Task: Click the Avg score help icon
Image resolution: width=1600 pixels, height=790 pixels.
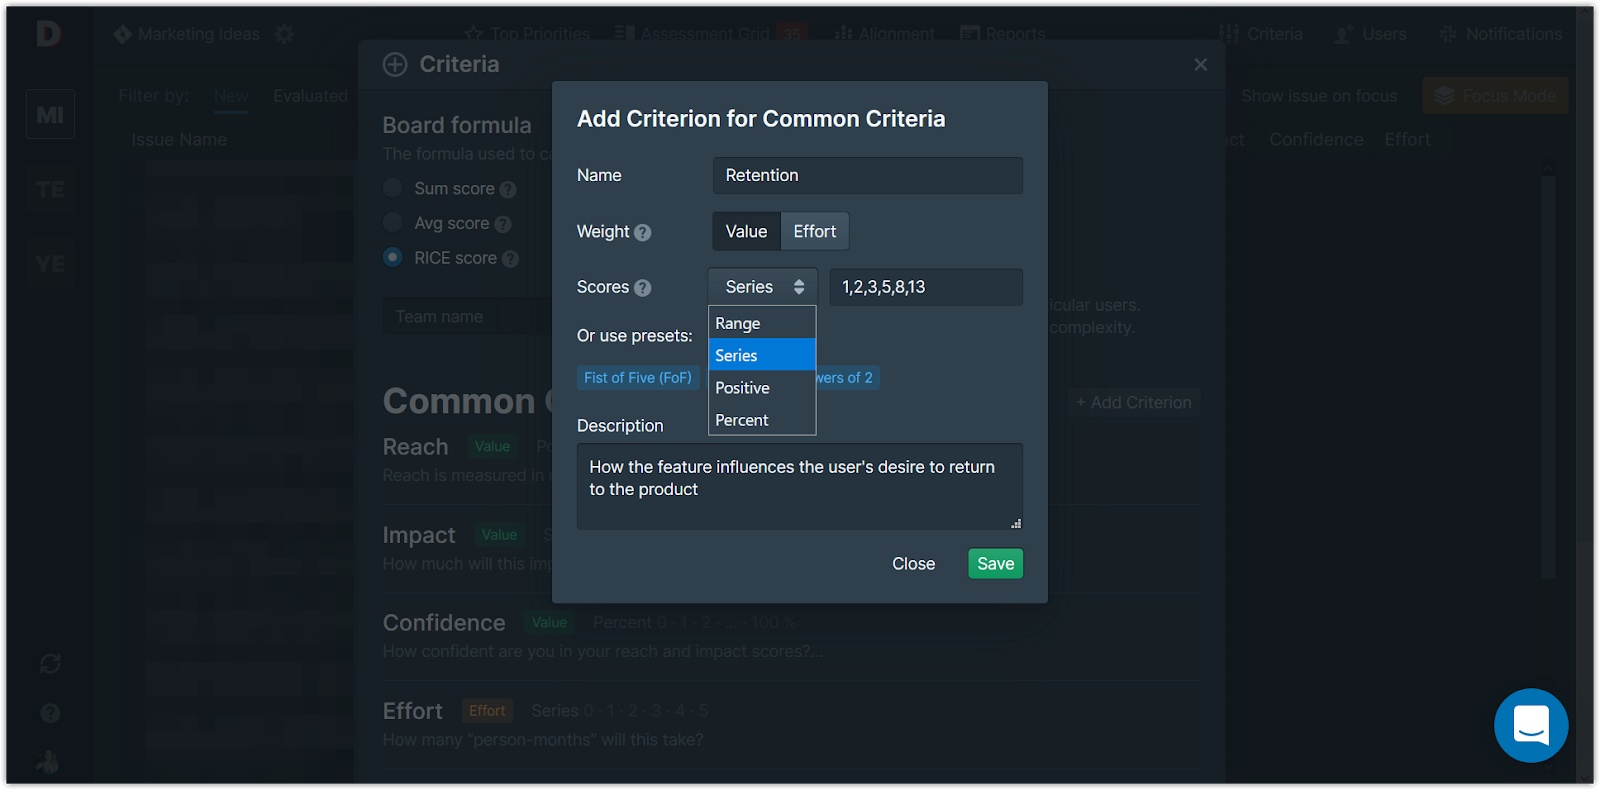Action: (x=503, y=224)
